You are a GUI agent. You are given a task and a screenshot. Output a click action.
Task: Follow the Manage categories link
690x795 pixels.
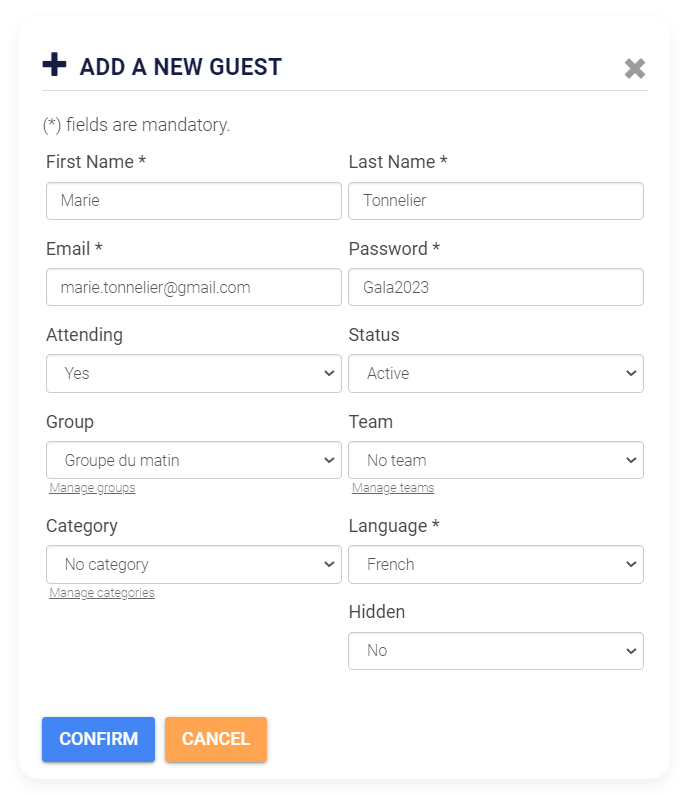[102, 593]
